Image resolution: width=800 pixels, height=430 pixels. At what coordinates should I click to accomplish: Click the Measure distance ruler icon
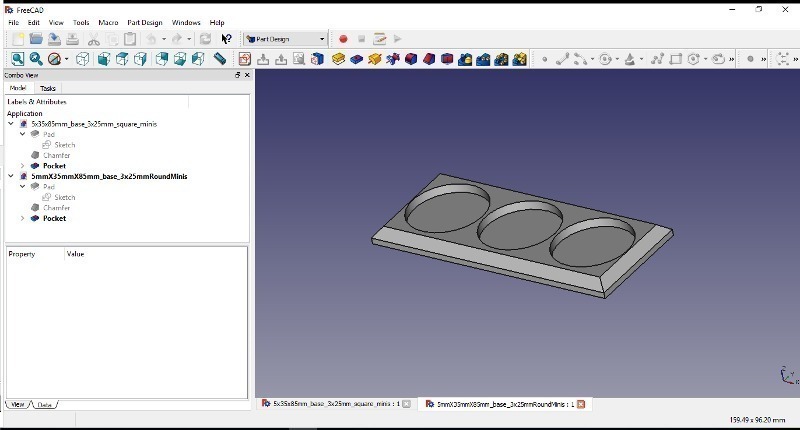[x=220, y=59]
